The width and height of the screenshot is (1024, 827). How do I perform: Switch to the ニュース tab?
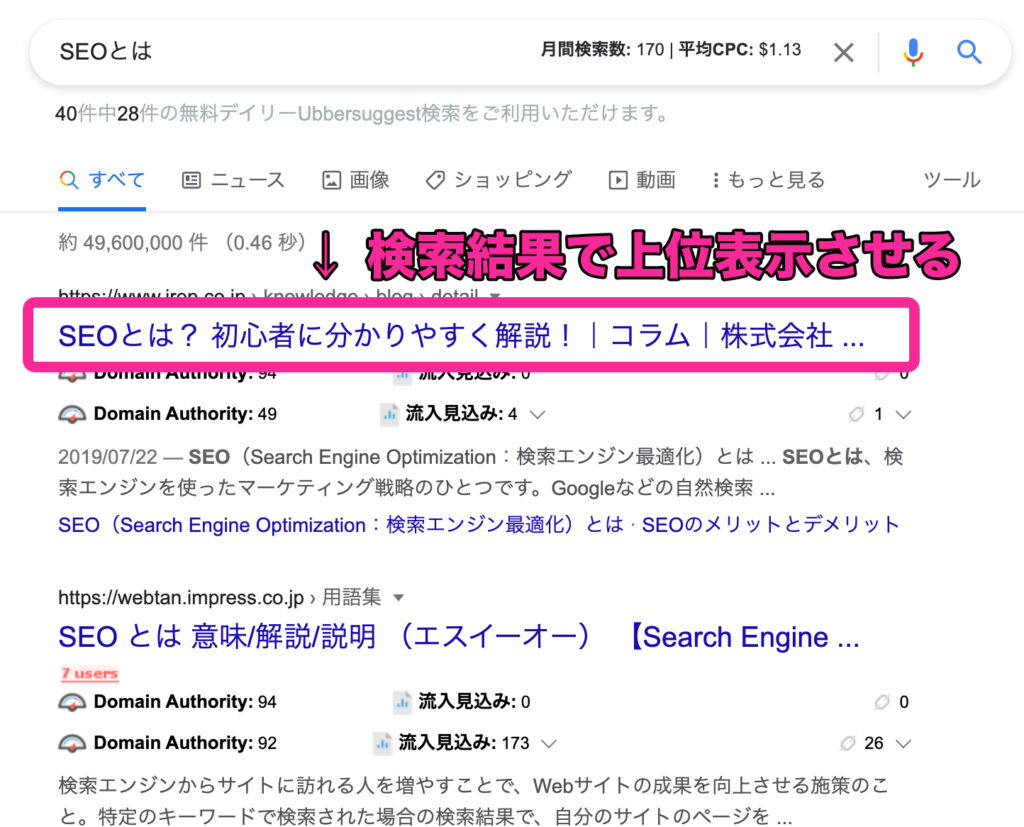coord(233,180)
